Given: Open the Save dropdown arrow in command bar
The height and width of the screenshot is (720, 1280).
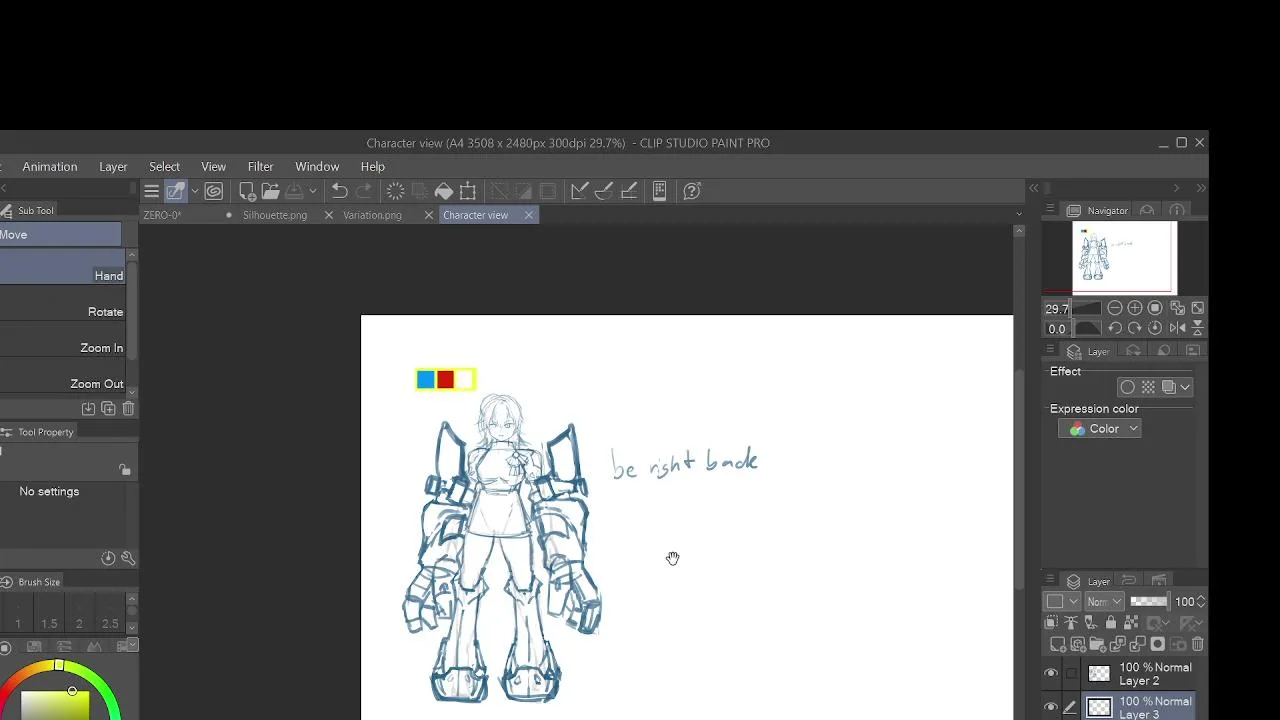Looking at the screenshot, I should pyautogui.click(x=313, y=191).
